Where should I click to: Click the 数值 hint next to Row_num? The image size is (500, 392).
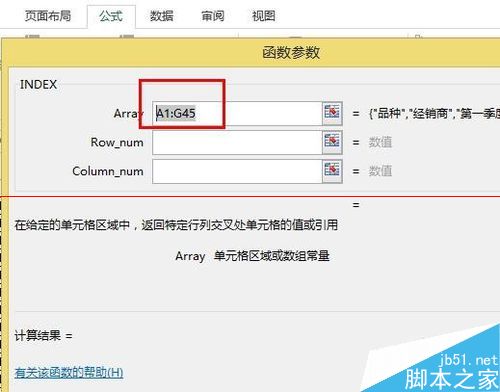380,142
